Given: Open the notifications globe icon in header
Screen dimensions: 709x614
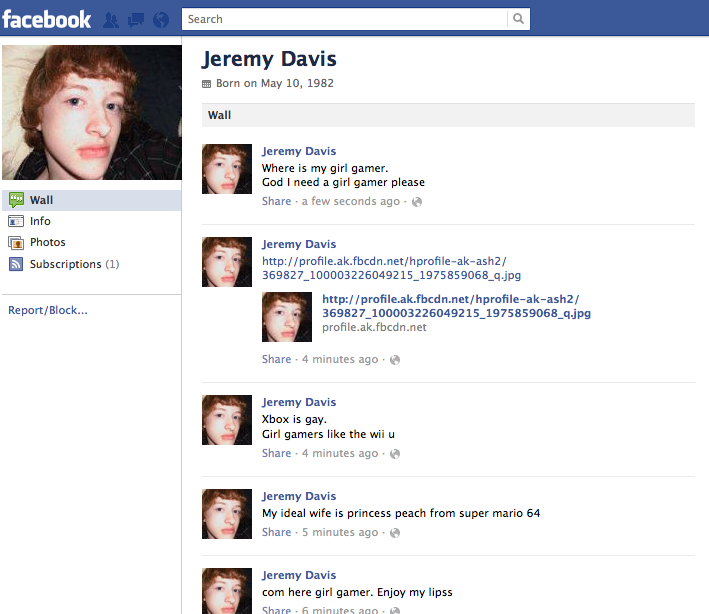Looking at the screenshot, I should [x=161, y=20].
